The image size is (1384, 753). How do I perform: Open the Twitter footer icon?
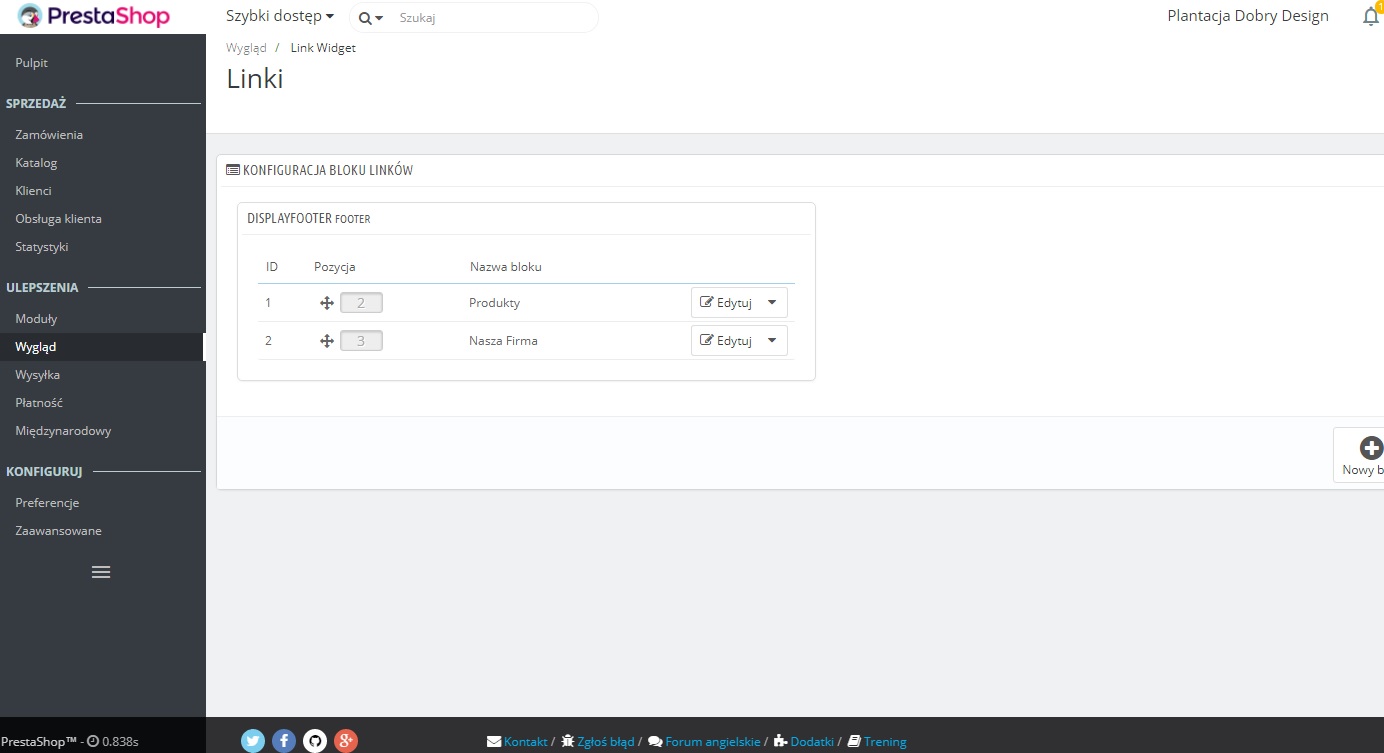[253, 741]
